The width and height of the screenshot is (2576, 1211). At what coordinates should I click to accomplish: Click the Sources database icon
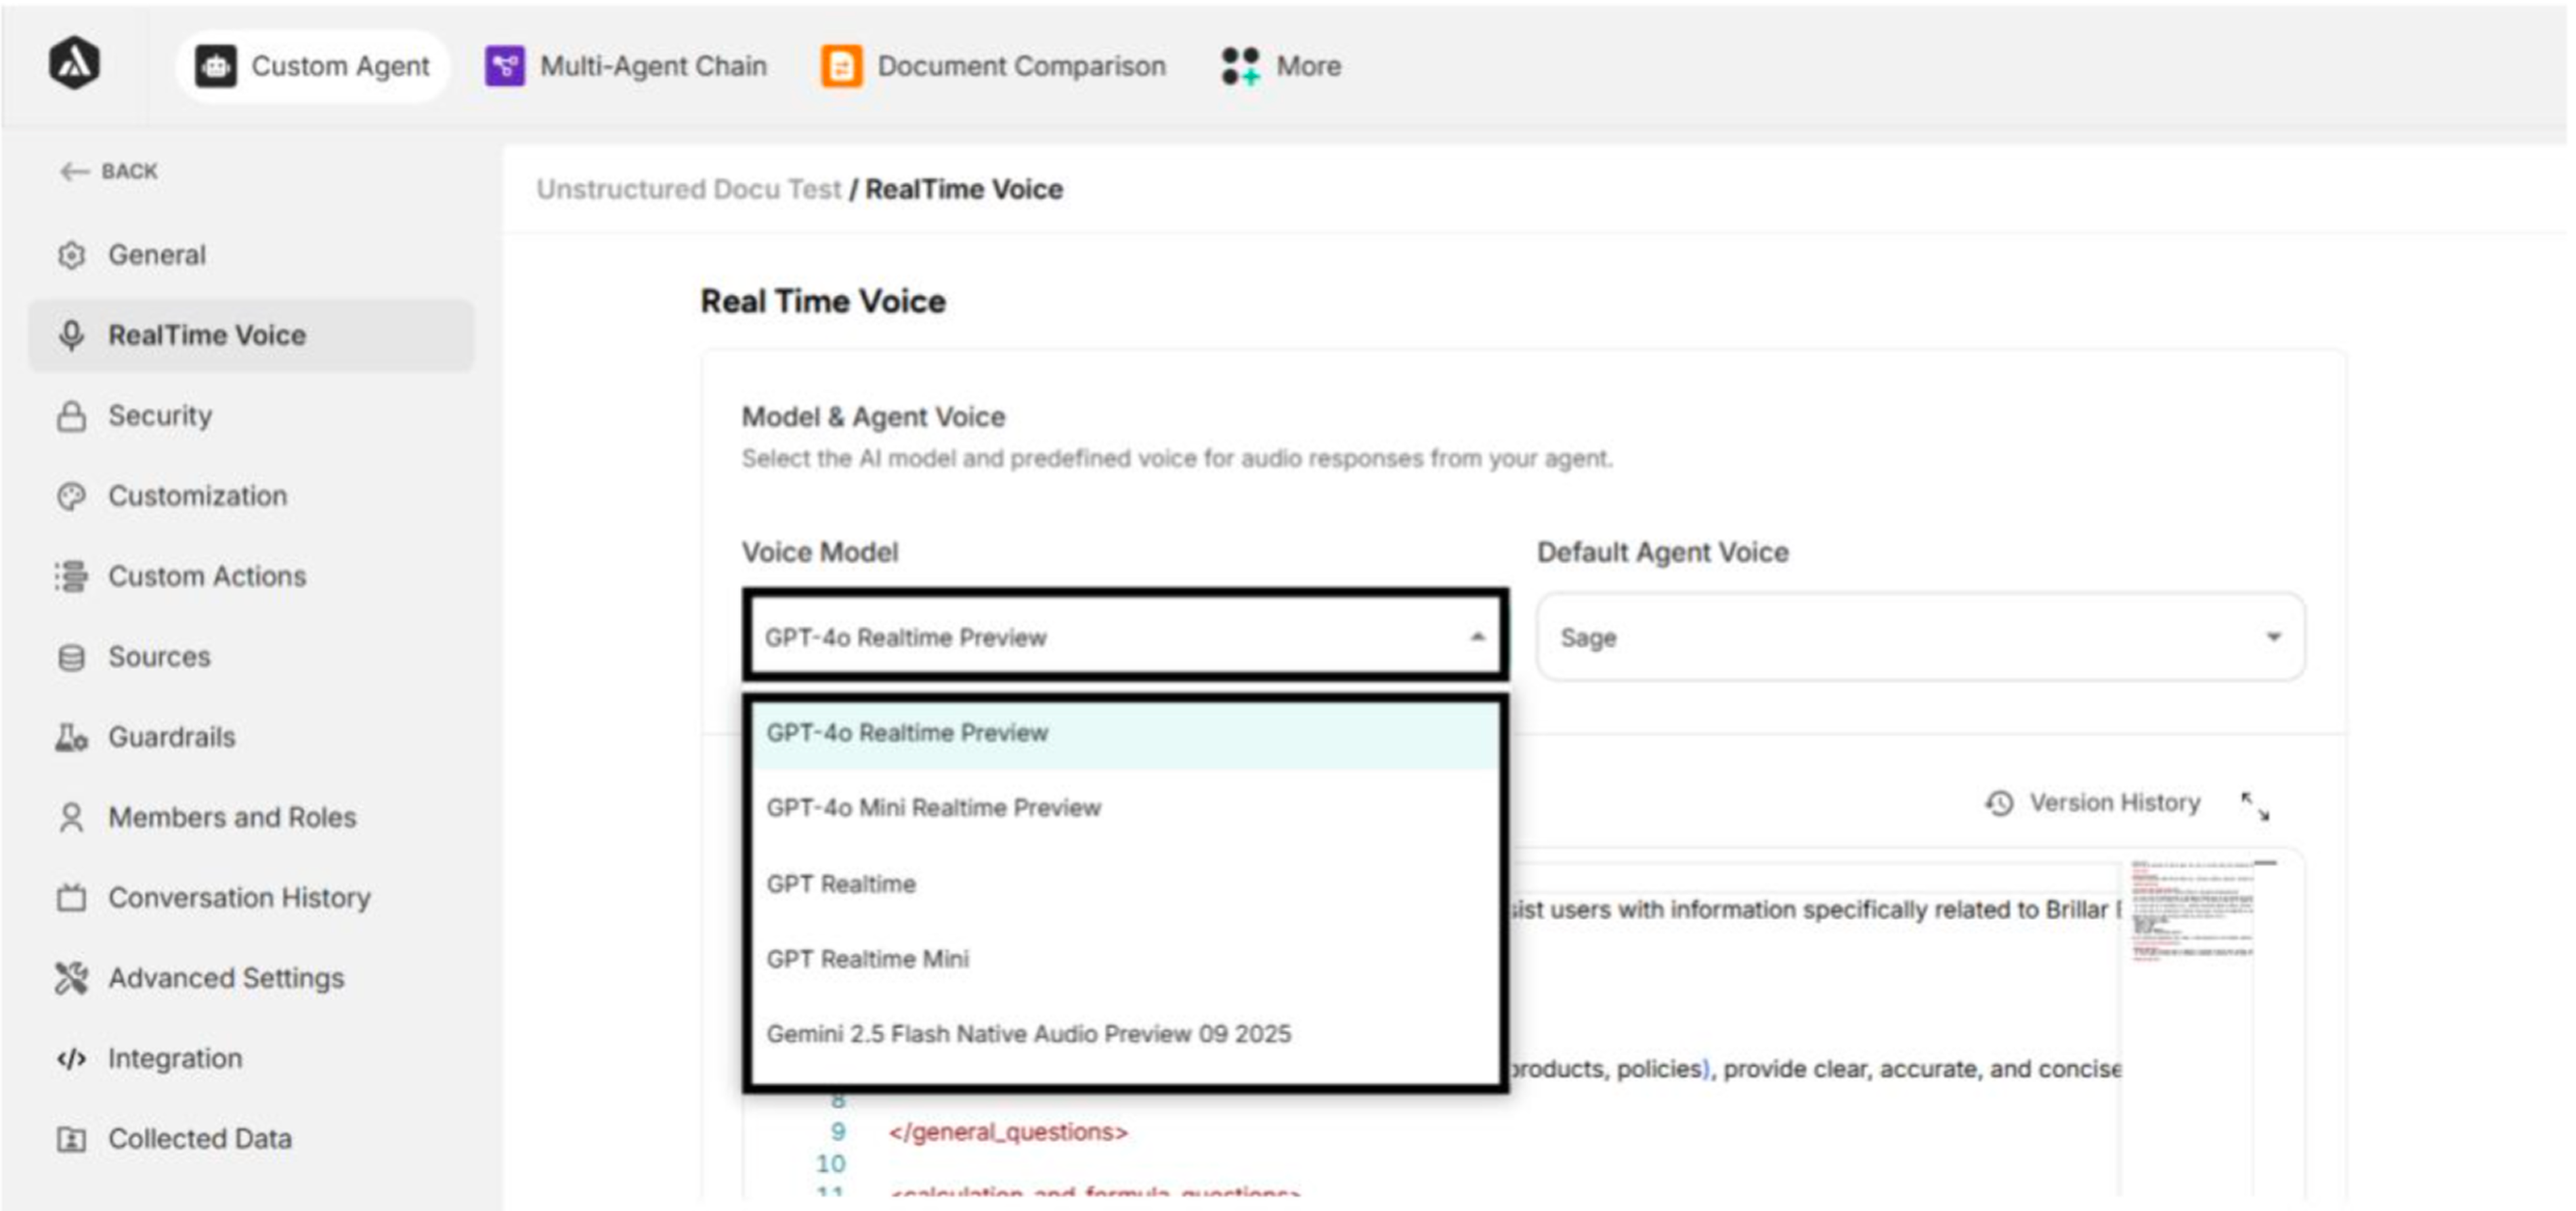point(71,657)
